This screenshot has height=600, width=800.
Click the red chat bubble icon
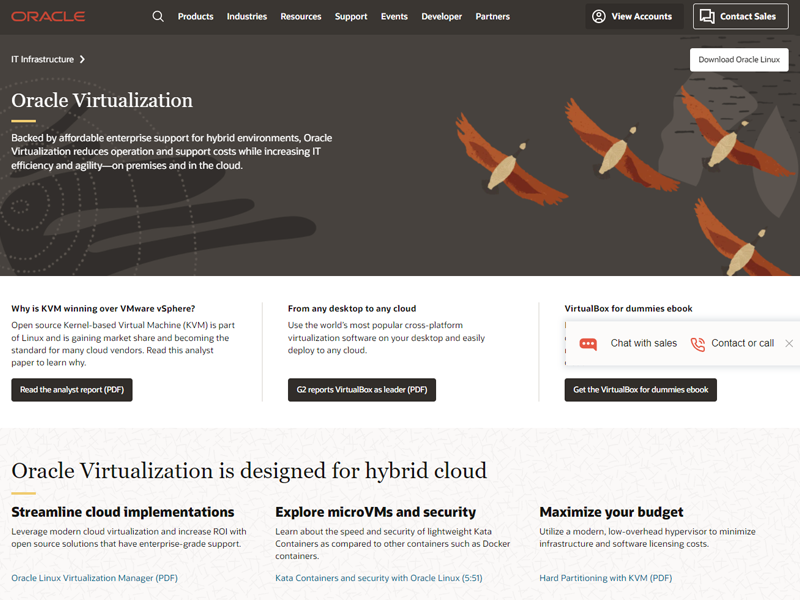pos(589,344)
